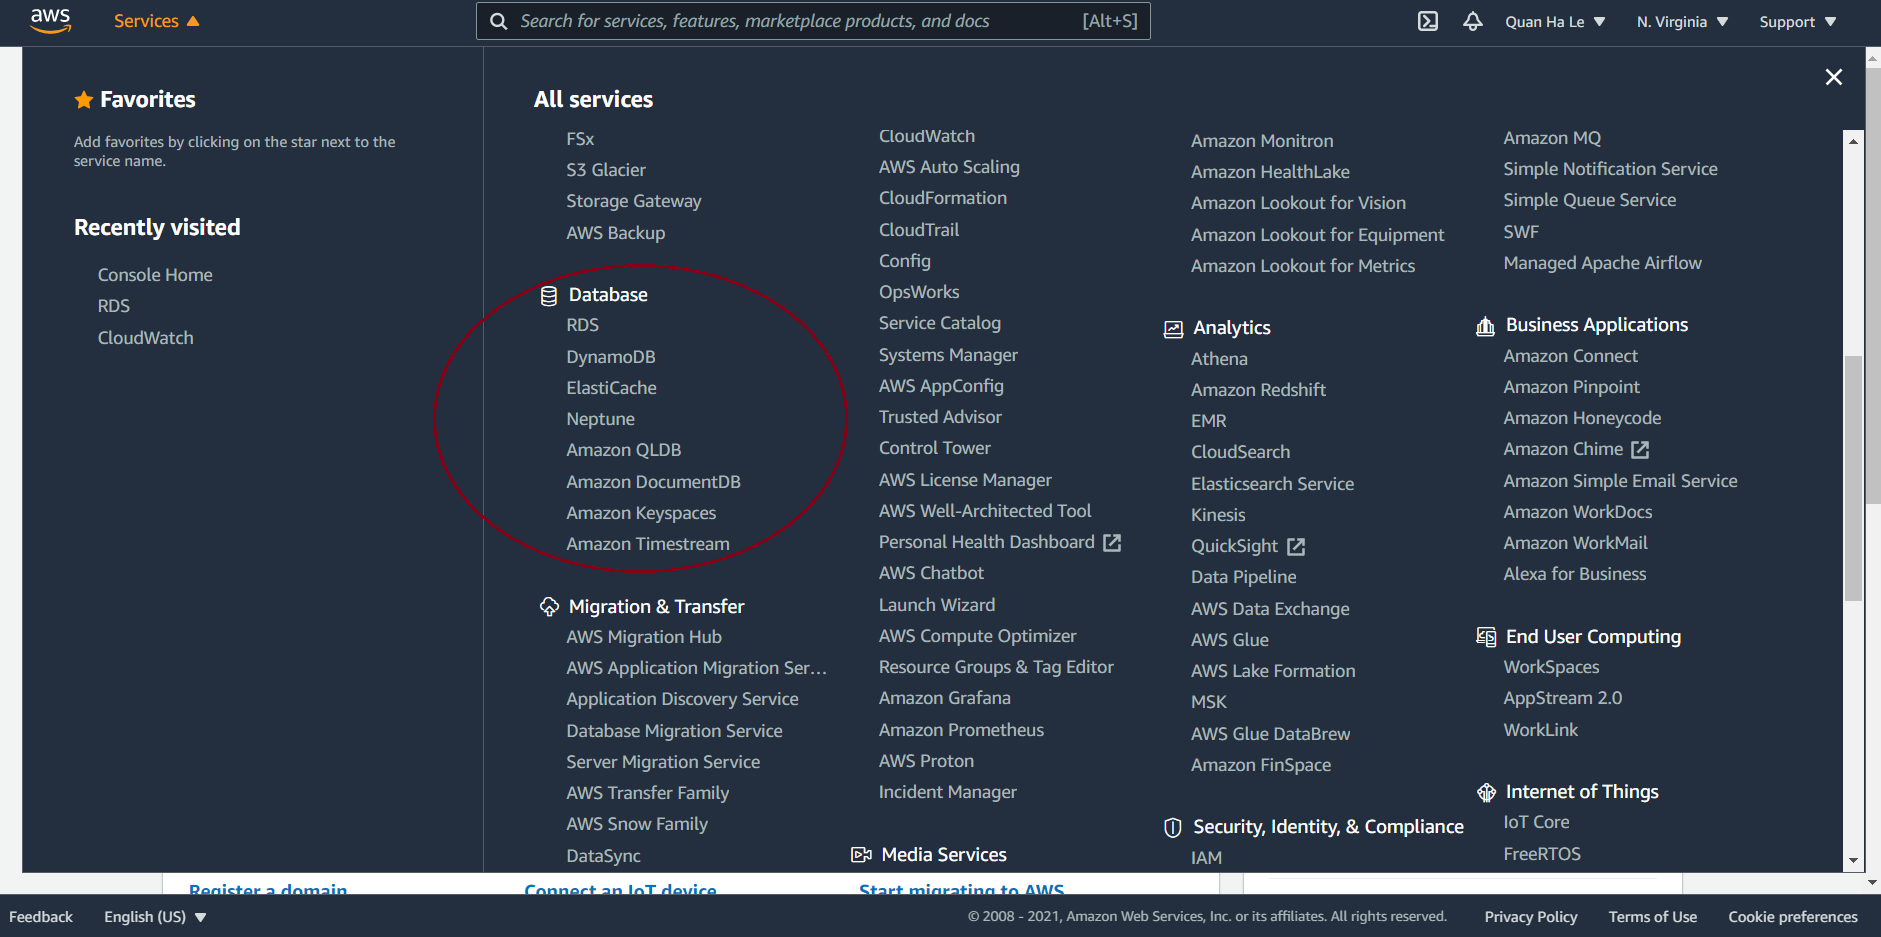Viewport: 1881px width, 937px height.
Task: Open Athena under Analytics
Action: (x=1220, y=359)
